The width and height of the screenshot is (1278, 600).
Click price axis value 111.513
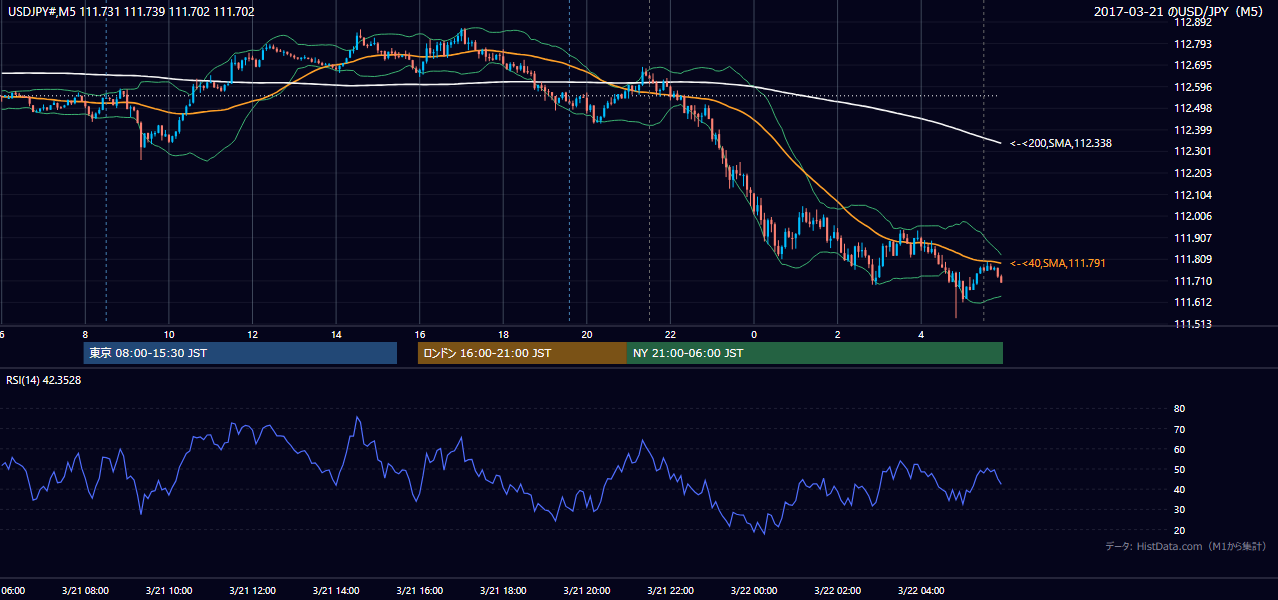click(x=1192, y=324)
